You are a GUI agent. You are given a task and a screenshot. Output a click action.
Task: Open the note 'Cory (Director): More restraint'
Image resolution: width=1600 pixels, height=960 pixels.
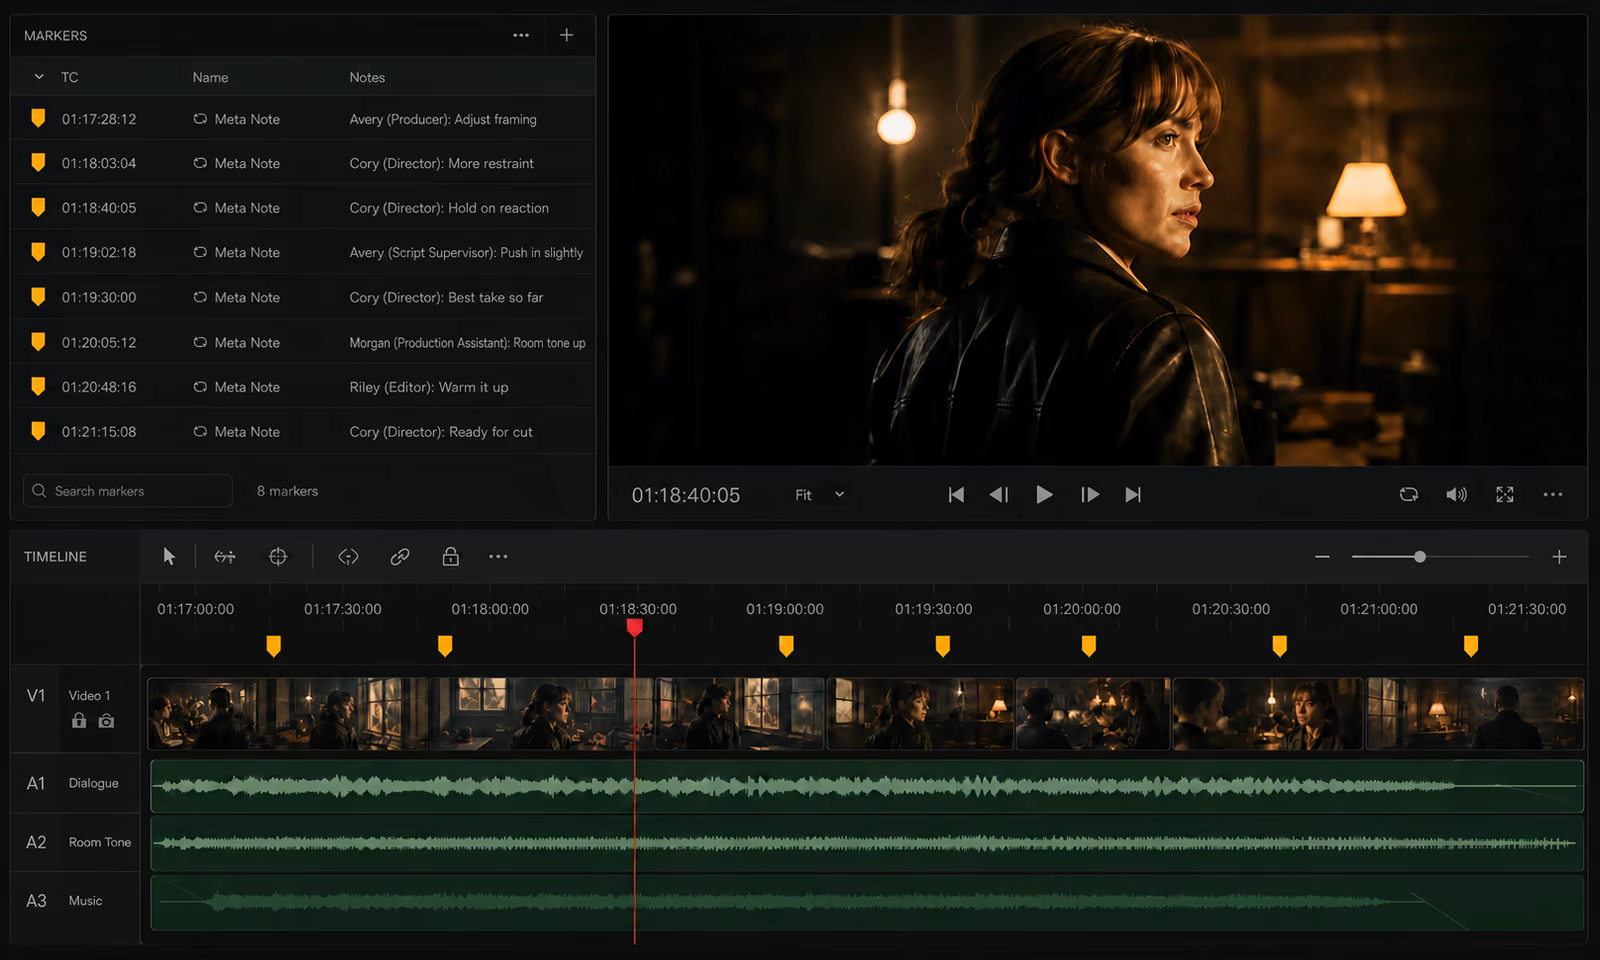(441, 163)
